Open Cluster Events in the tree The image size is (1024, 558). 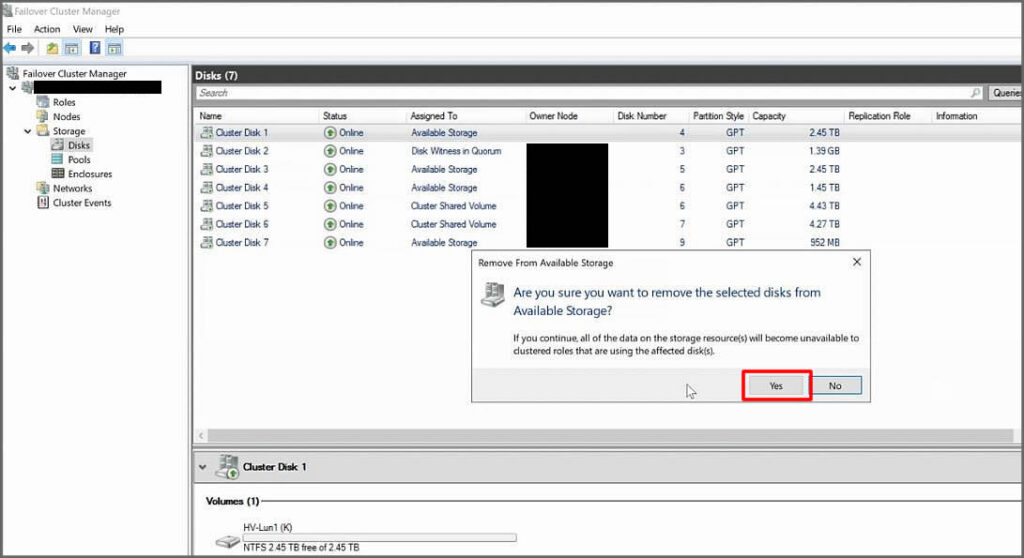[82, 203]
